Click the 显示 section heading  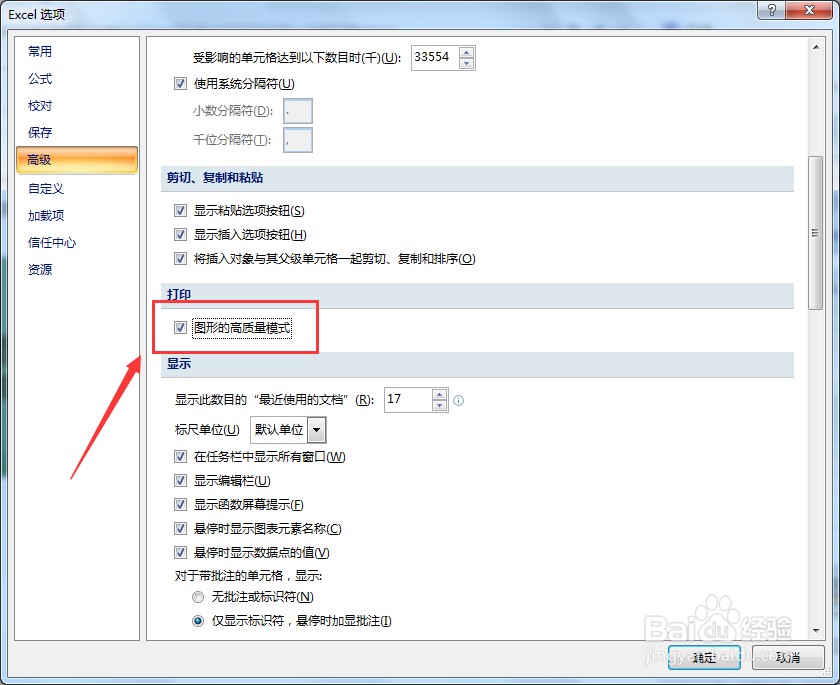click(x=179, y=364)
